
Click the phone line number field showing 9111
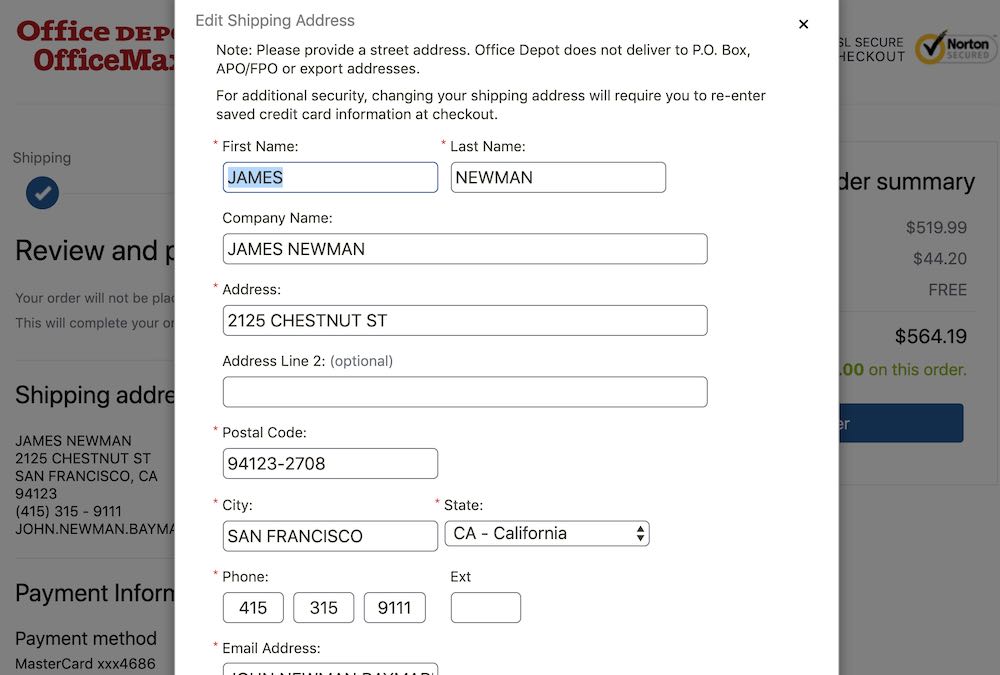pos(394,608)
